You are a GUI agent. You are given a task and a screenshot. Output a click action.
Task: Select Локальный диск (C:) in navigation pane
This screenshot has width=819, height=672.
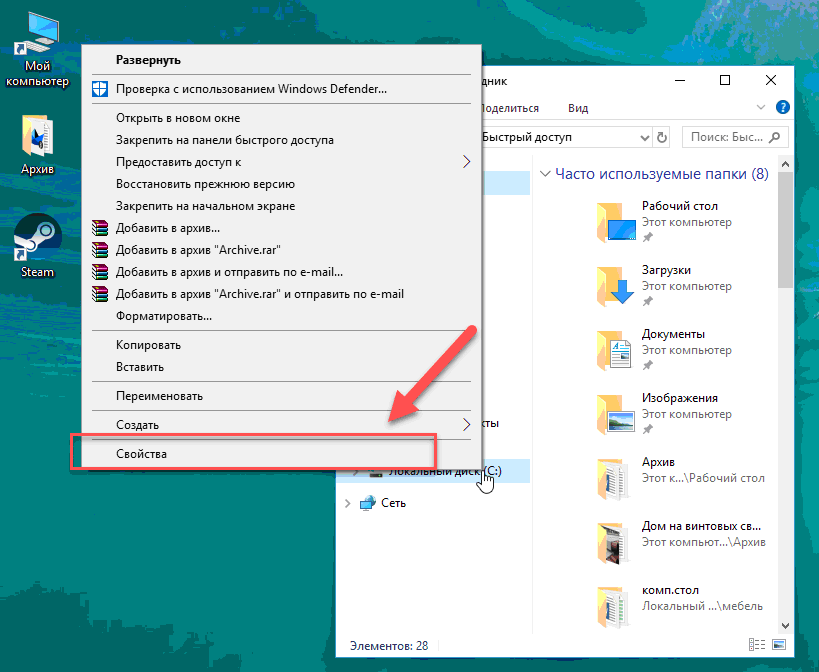(x=434, y=471)
